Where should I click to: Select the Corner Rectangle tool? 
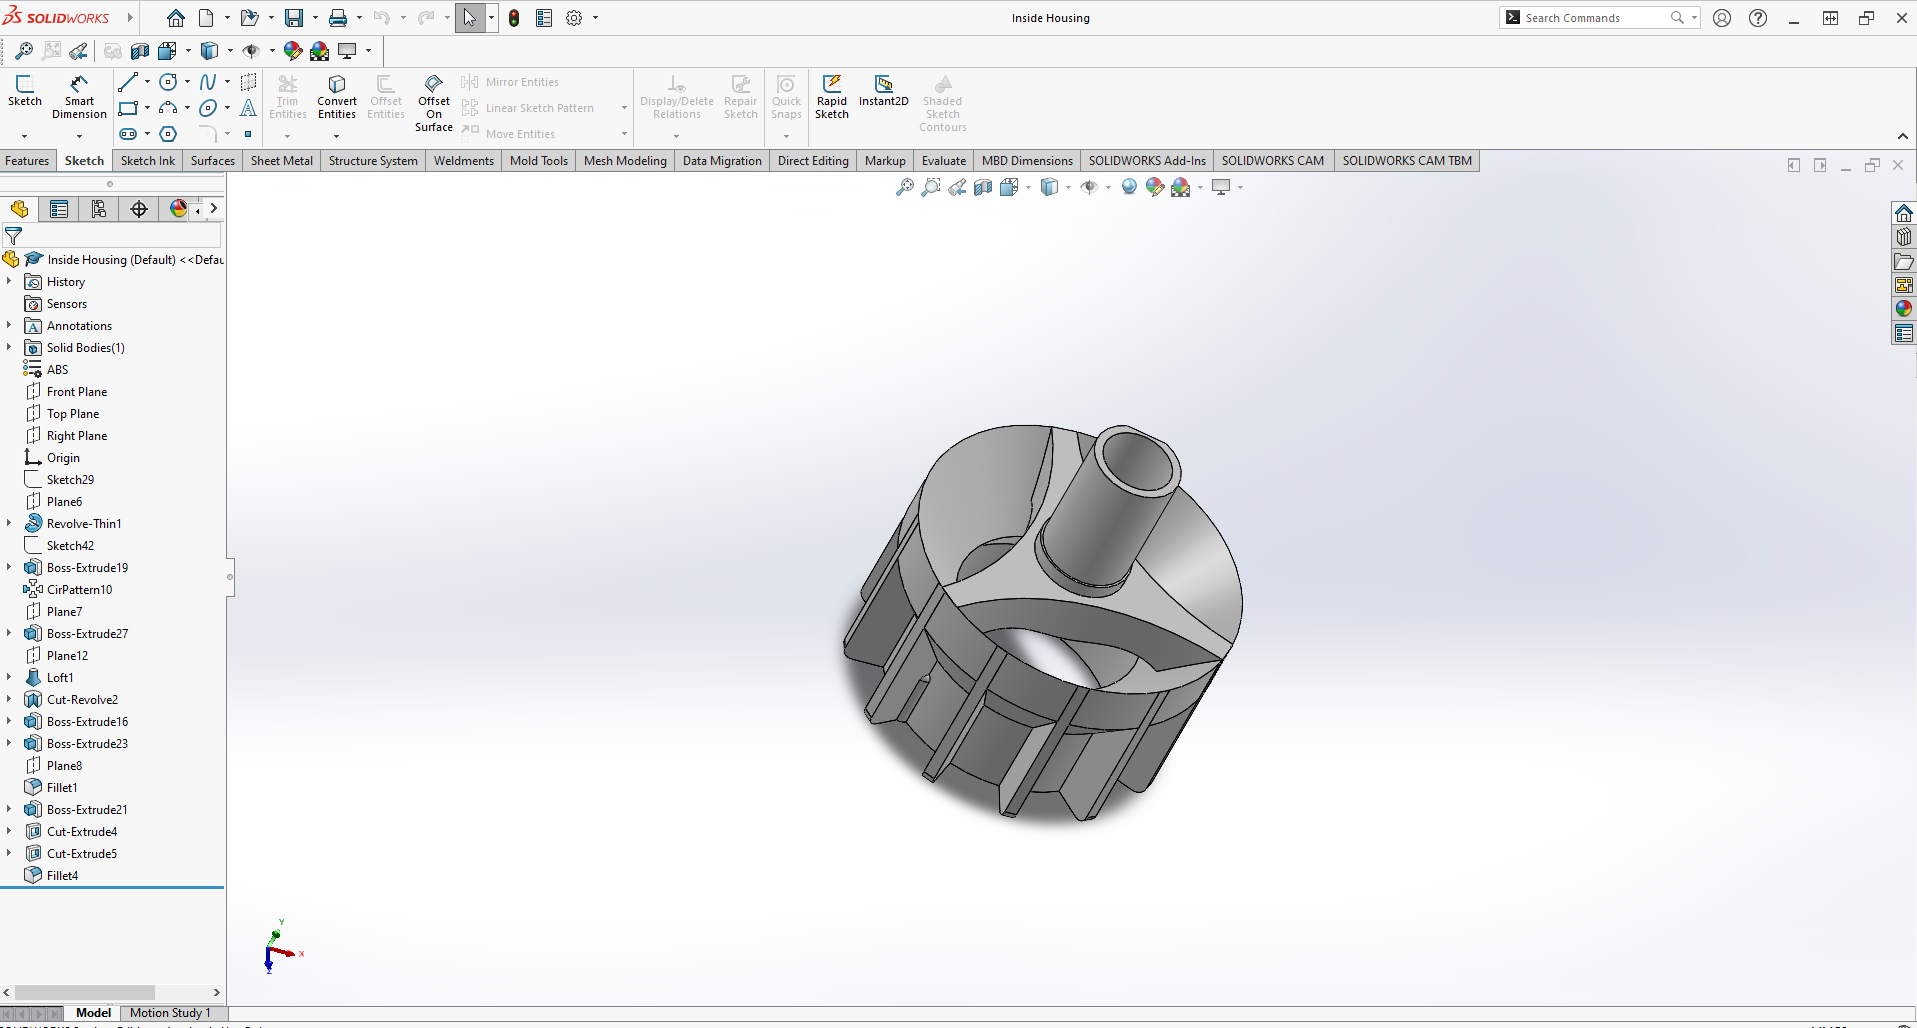point(128,108)
